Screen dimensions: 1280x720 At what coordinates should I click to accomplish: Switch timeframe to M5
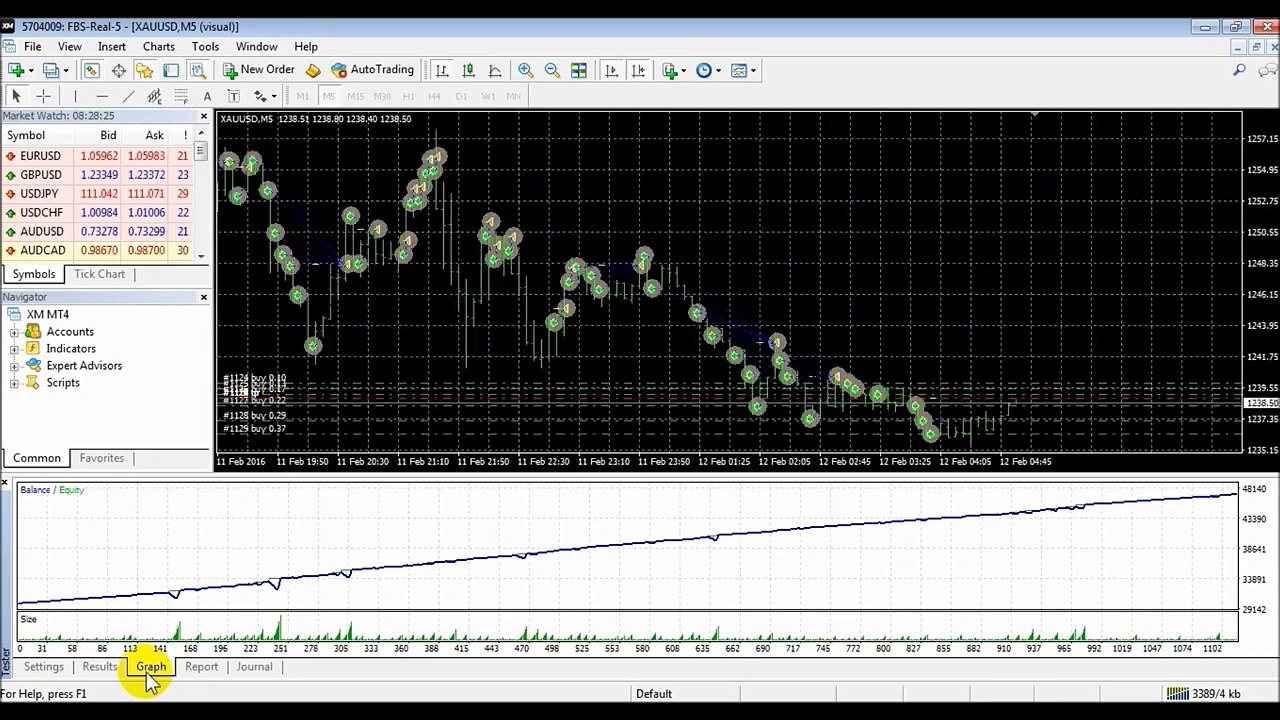[x=329, y=96]
